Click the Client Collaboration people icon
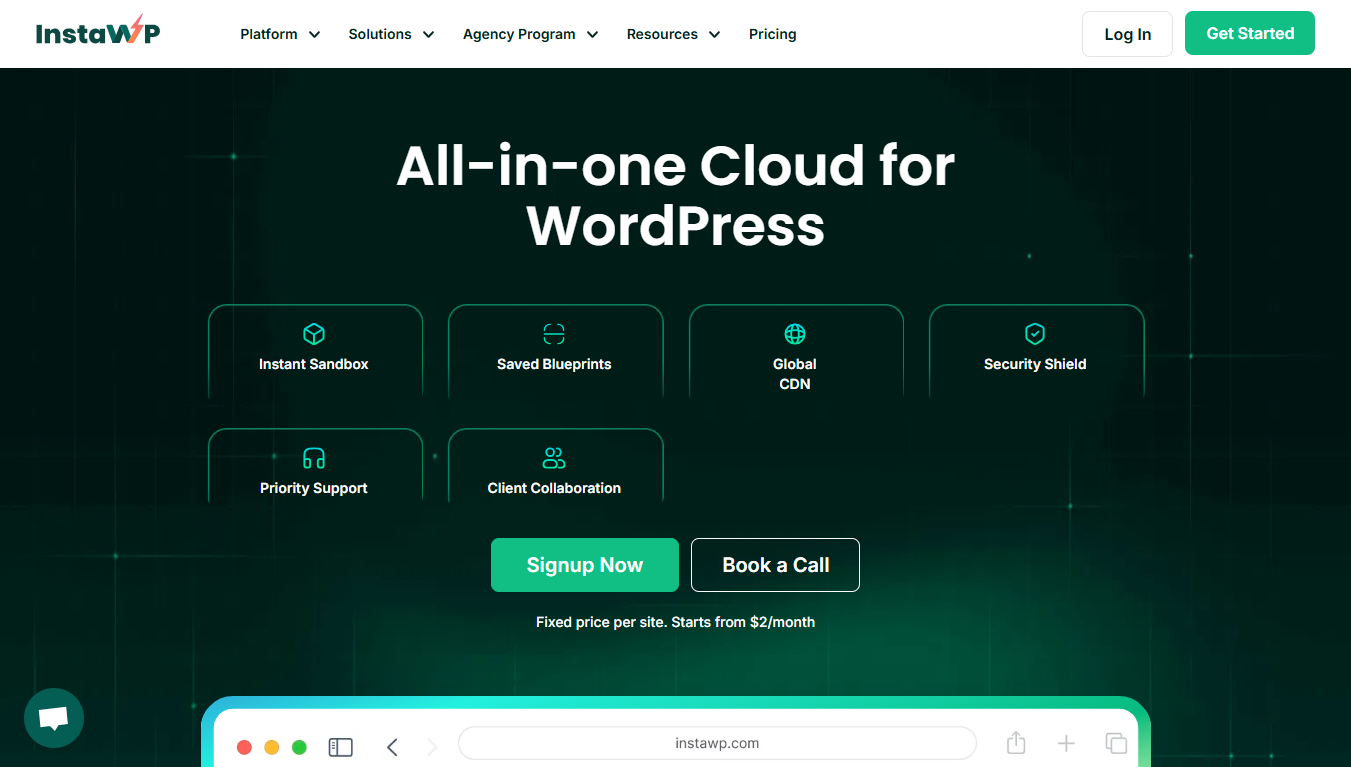1351x767 pixels. coord(554,458)
